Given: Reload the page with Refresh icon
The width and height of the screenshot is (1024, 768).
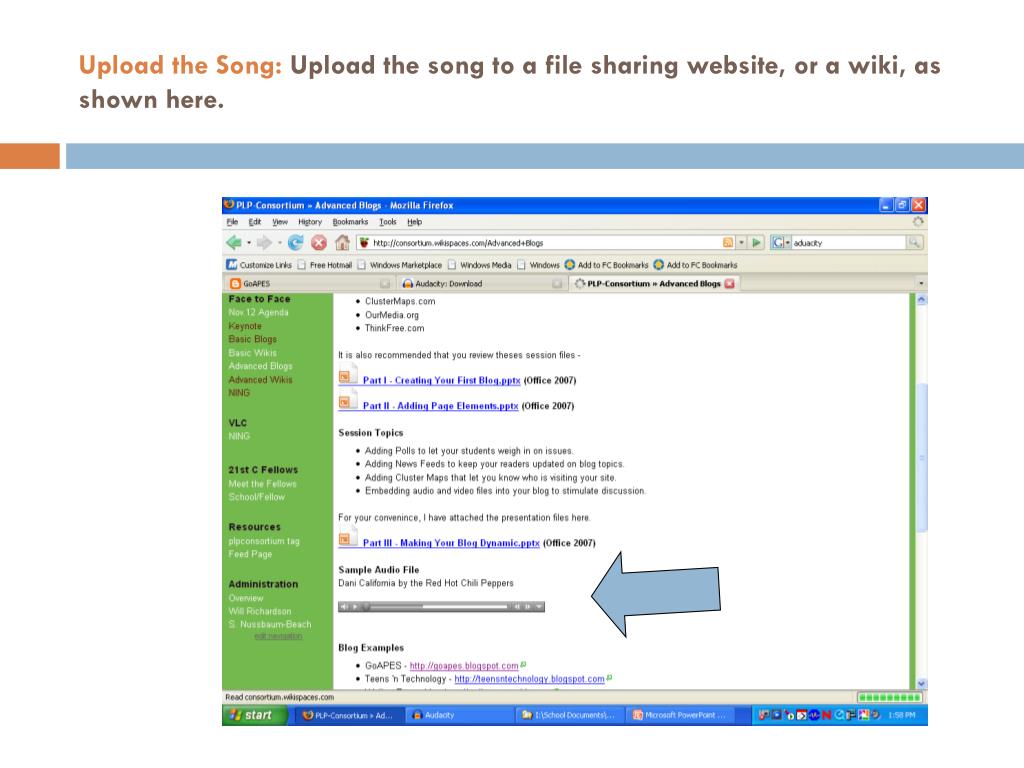Looking at the screenshot, I should 295,243.
